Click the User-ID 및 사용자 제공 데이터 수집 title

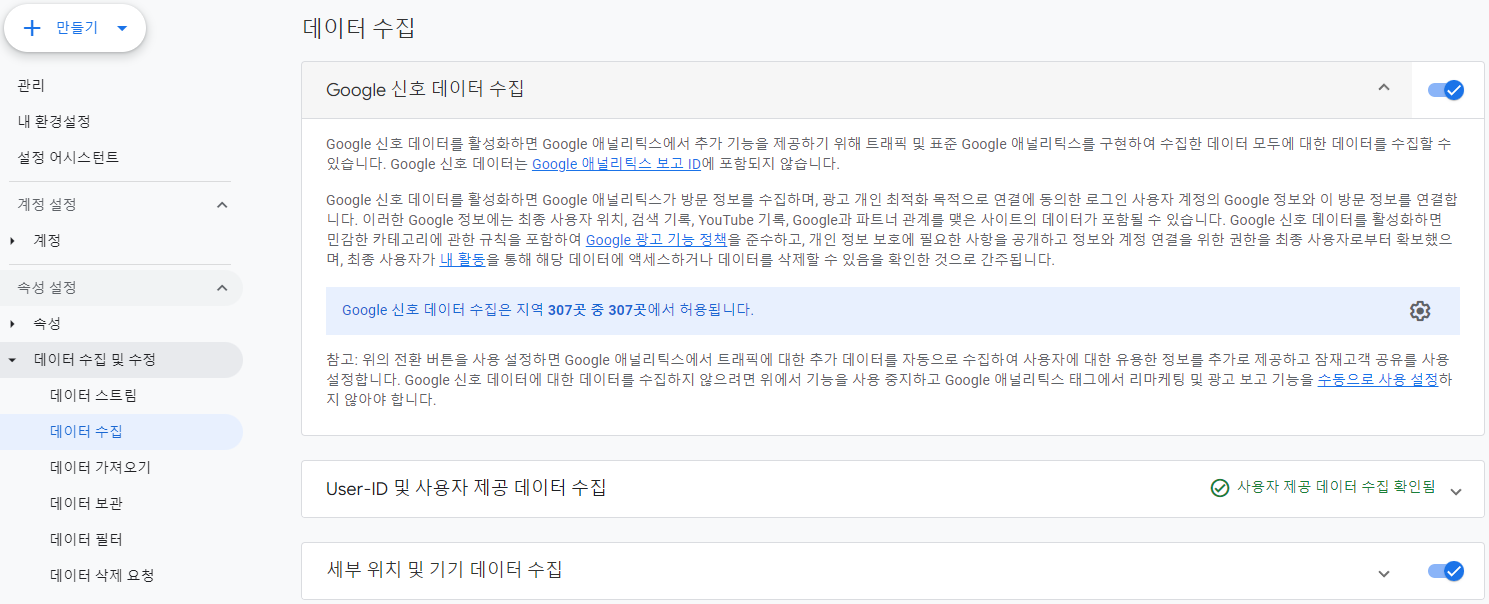point(466,488)
